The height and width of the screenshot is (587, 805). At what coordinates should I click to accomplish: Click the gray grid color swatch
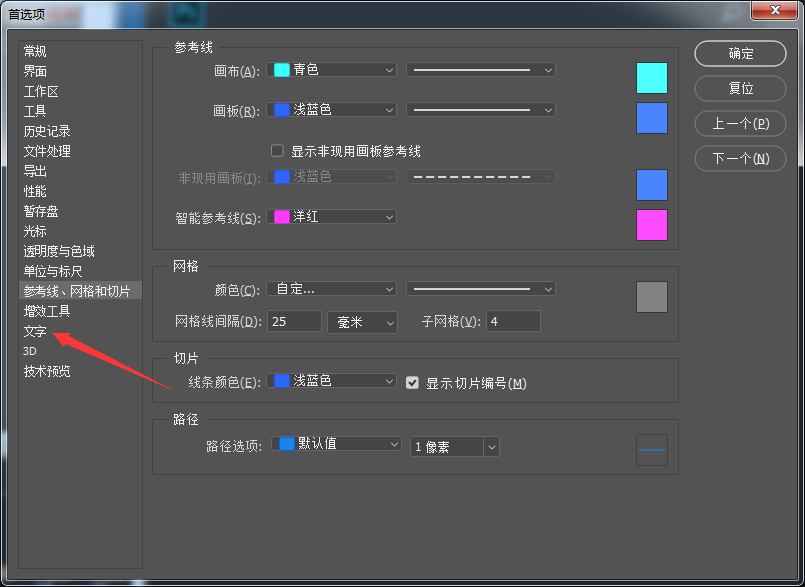(x=651, y=297)
